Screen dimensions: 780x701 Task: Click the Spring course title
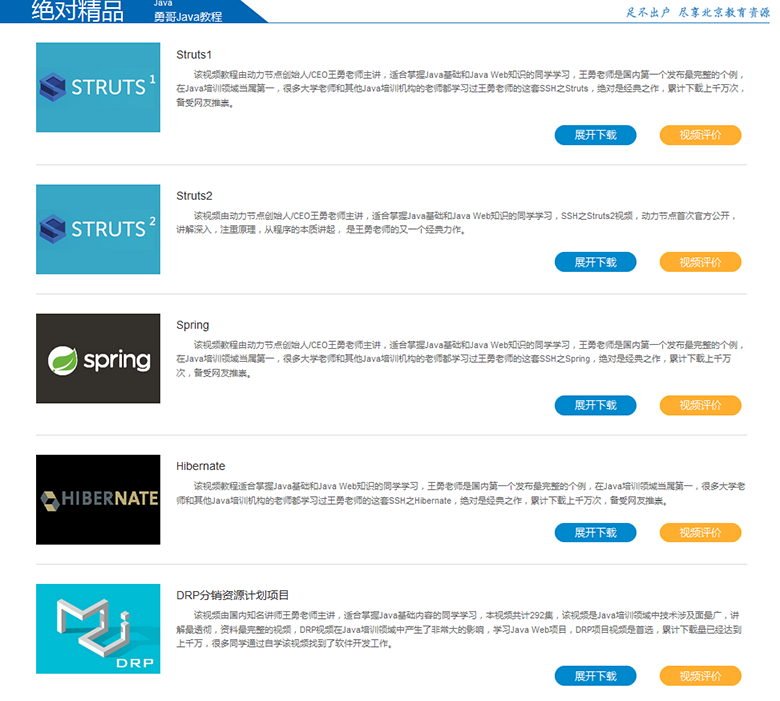(192, 325)
